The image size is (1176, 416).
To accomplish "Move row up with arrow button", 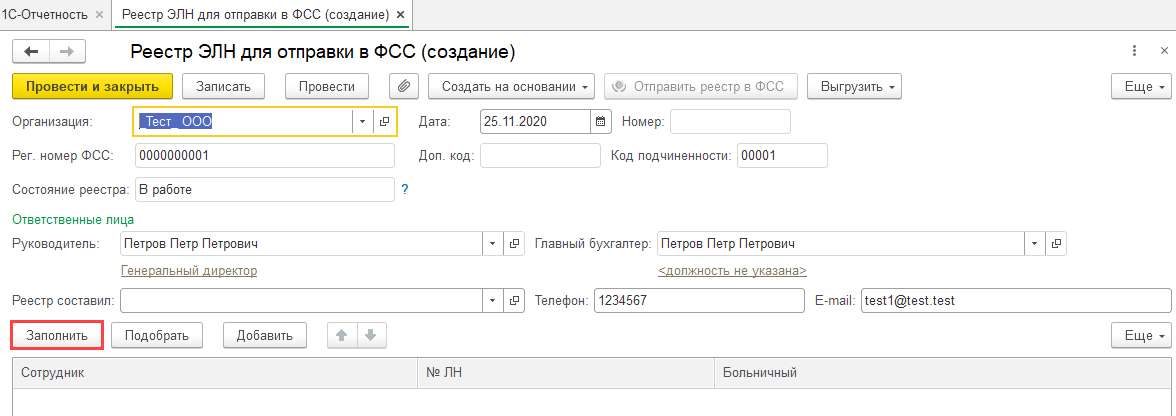I will (x=342, y=335).
